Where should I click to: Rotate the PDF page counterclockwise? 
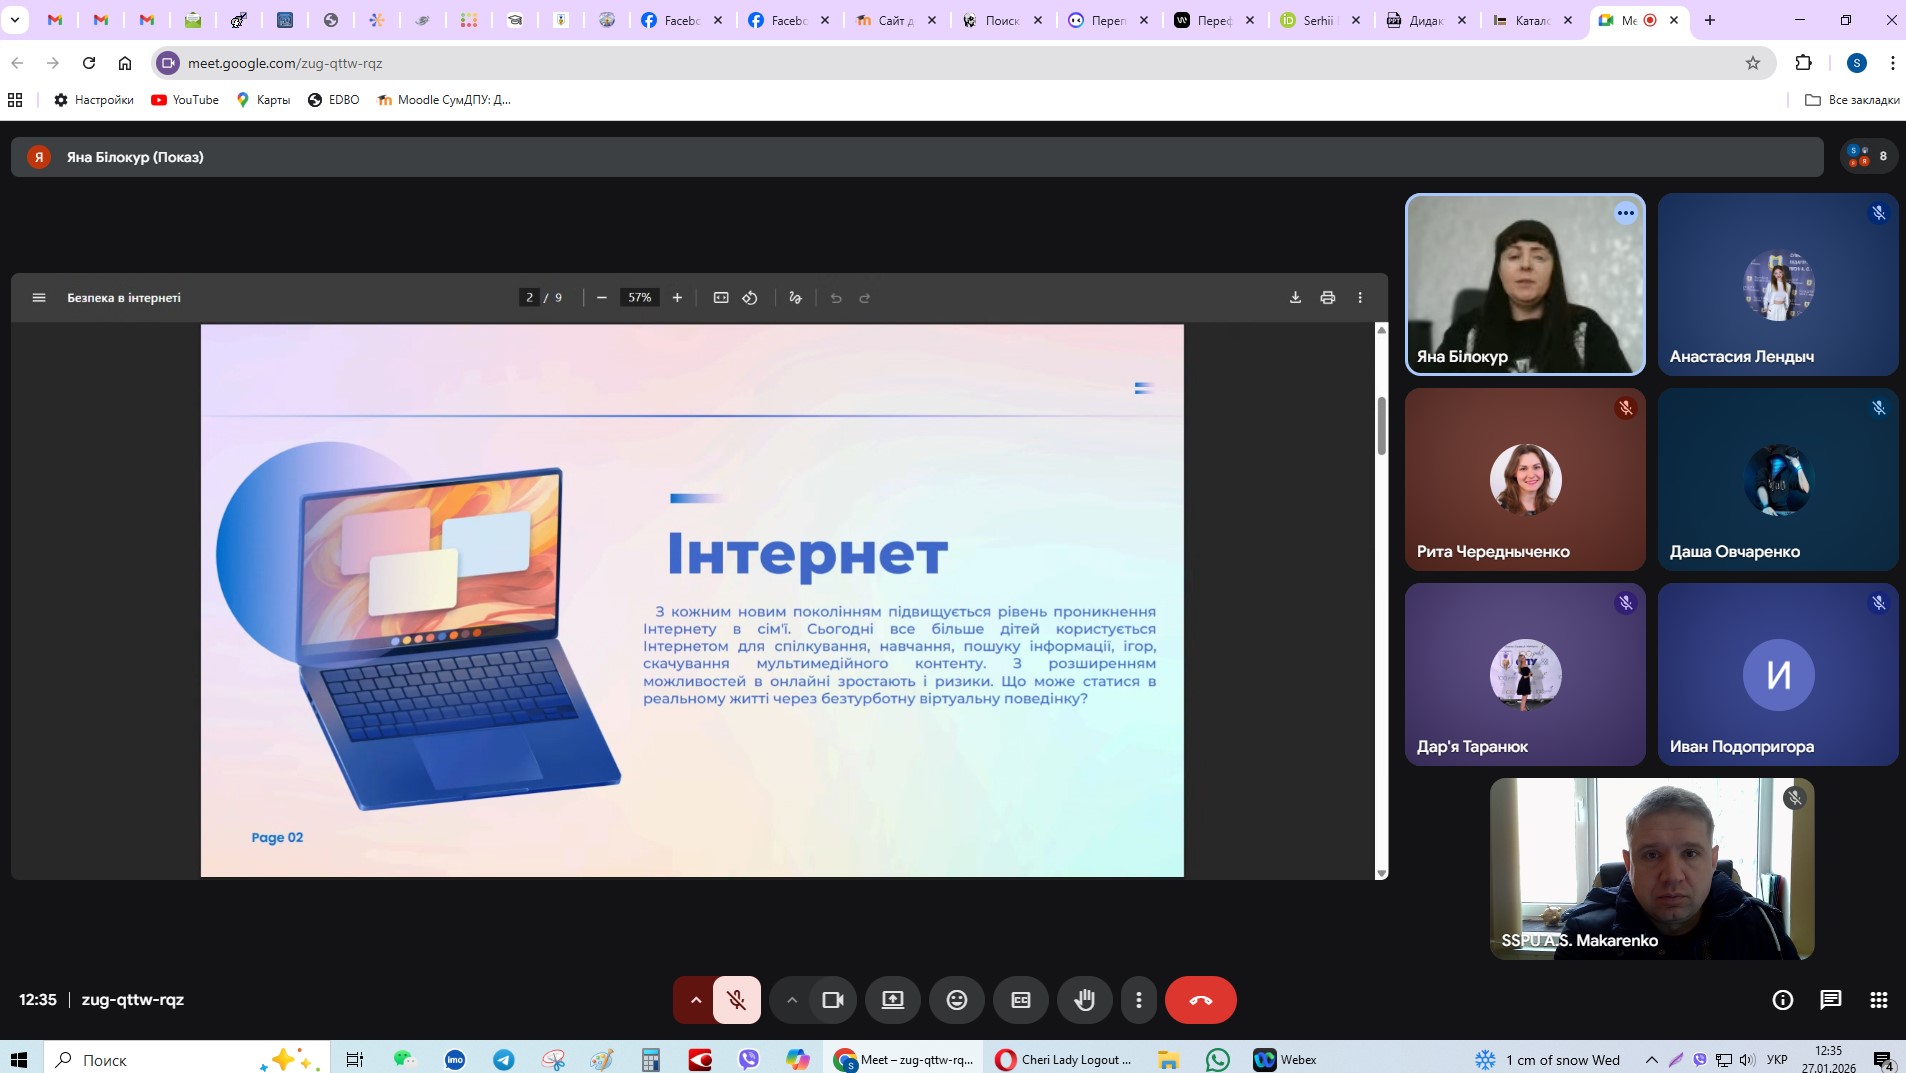[750, 298]
